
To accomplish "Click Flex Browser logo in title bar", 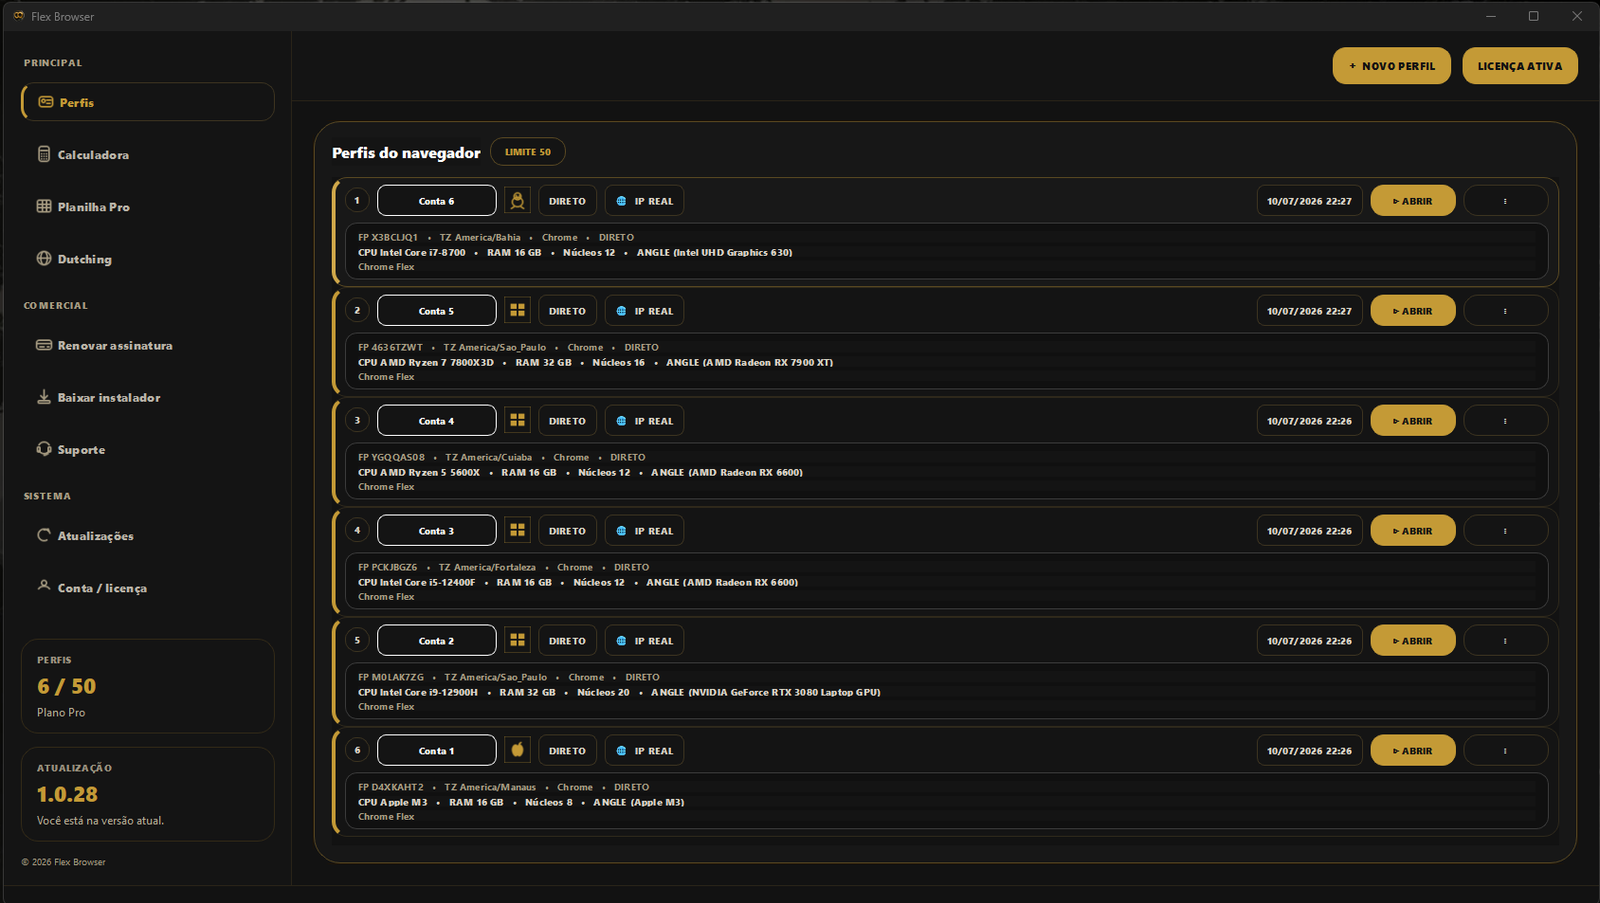I will [18, 16].
